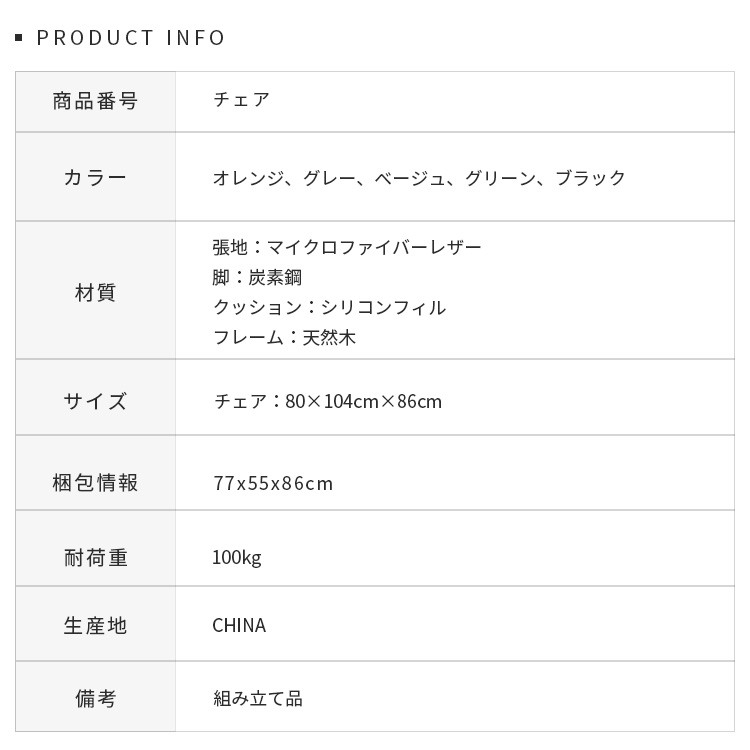Click the 張地:マイクロファイバーレザー line
This screenshot has width=750, height=750.
[x=347, y=247]
